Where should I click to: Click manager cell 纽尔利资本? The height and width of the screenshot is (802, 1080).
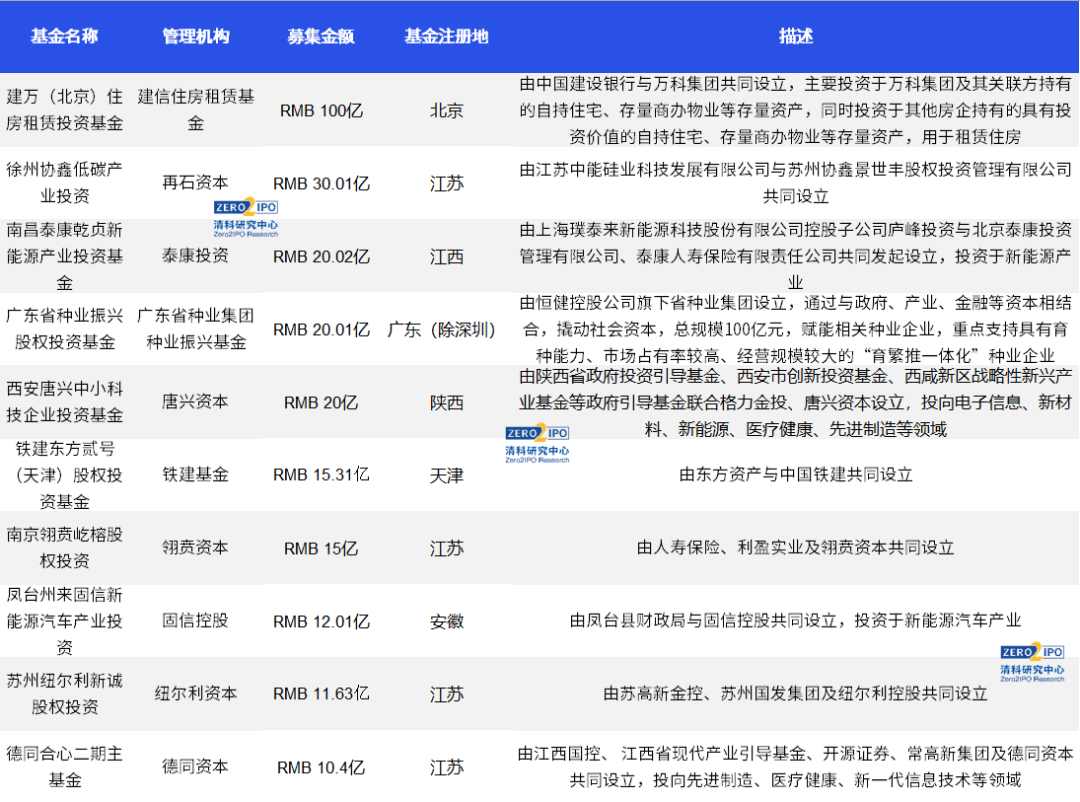pyautogui.click(x=196, y=693)
